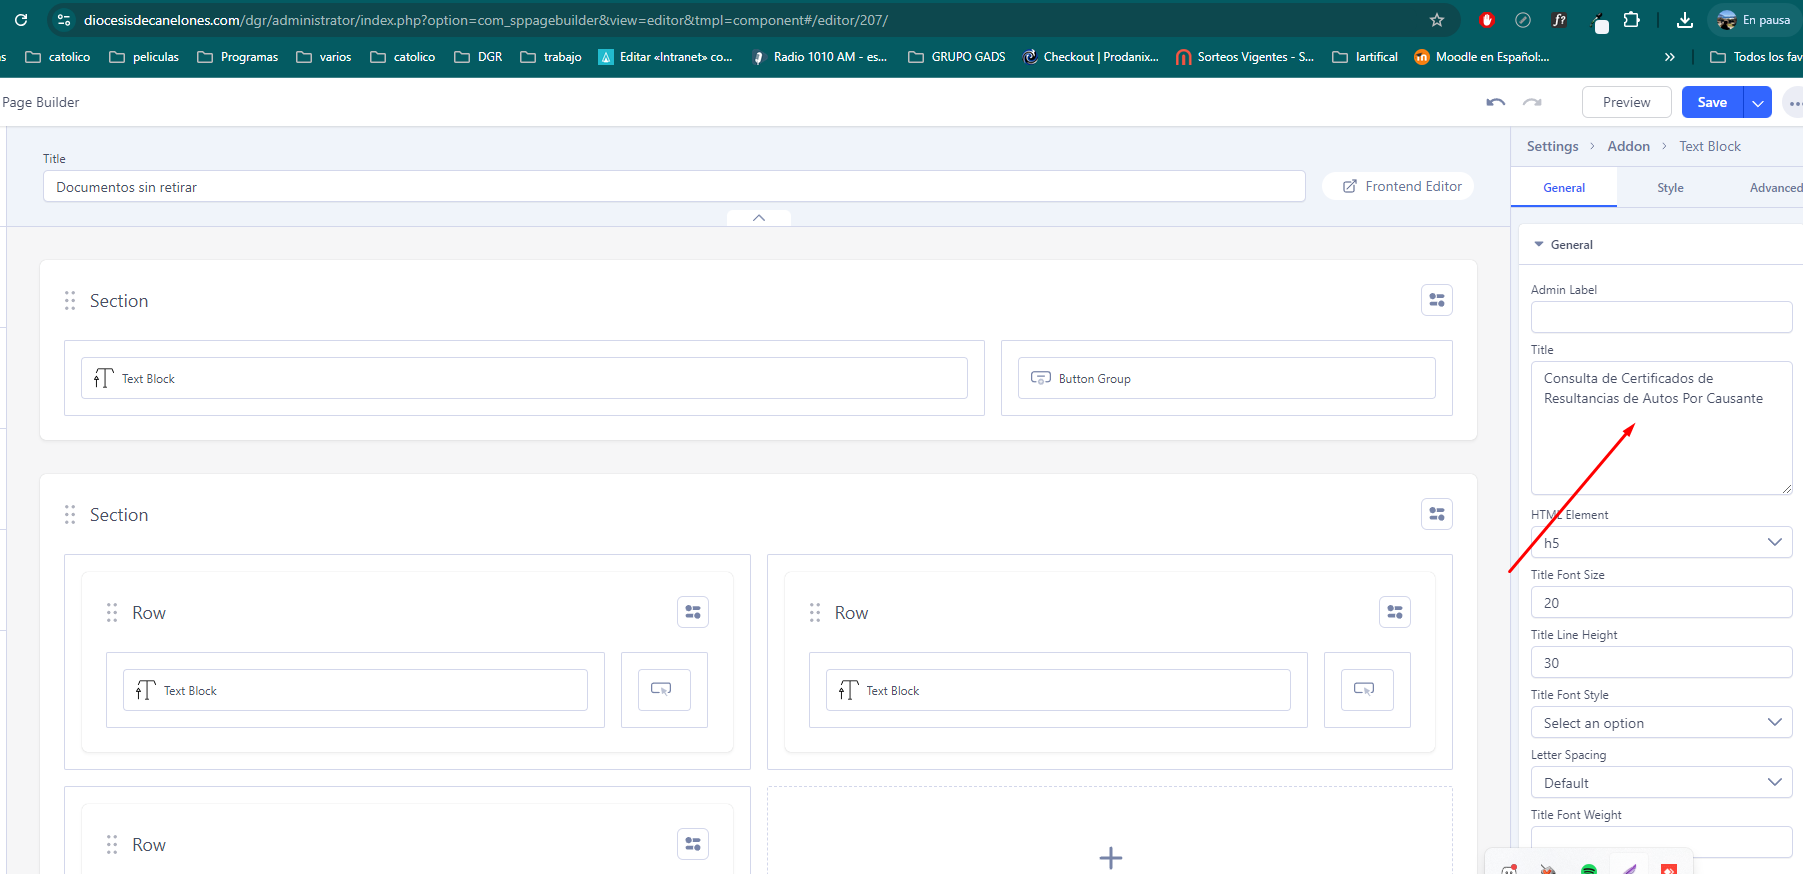Select the button addon in right Row

pyautogui.click(x=1367, y=690)
